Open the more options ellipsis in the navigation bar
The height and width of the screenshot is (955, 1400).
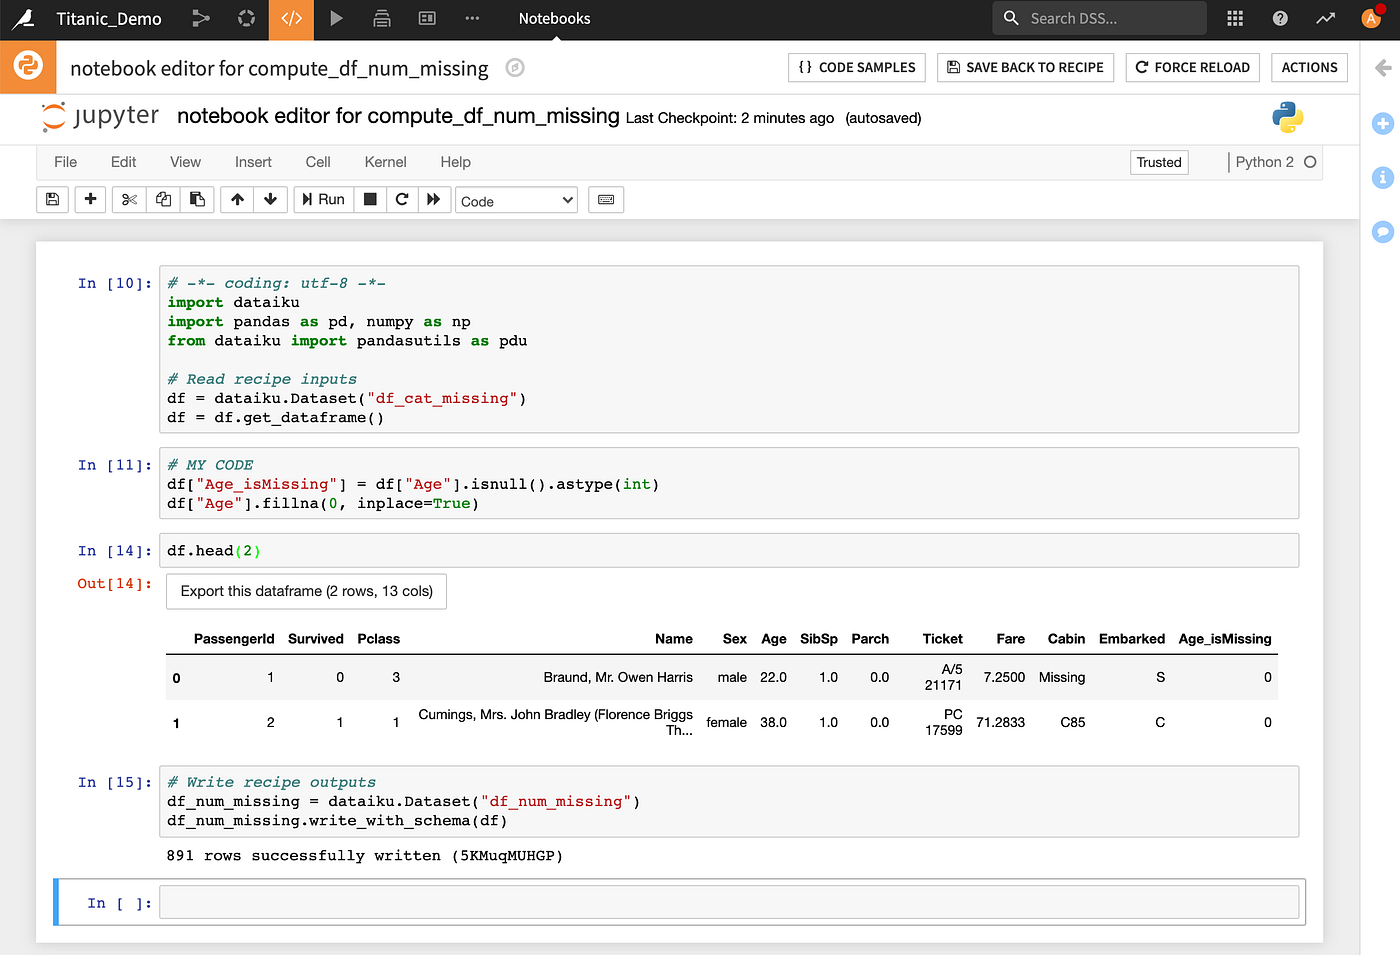[x=472, y=18]
